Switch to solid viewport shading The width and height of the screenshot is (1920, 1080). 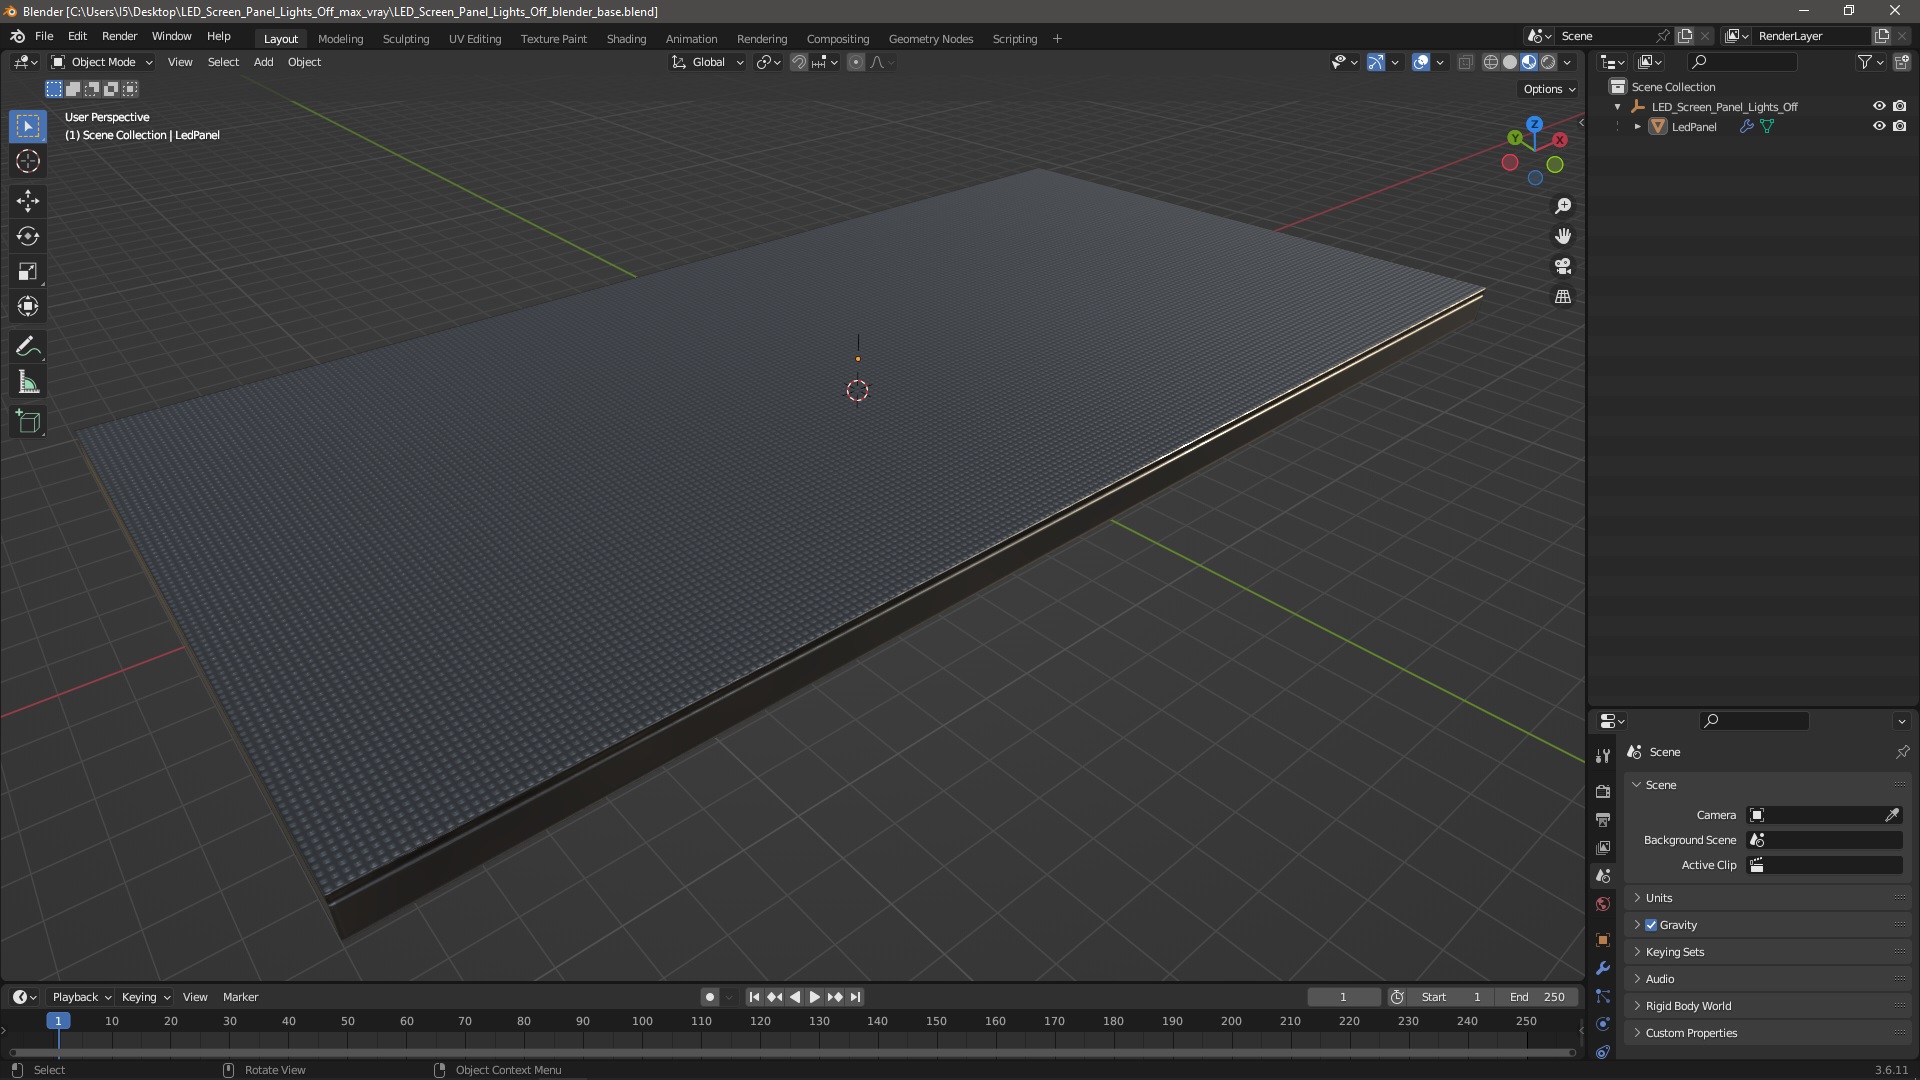(1510, 62)
